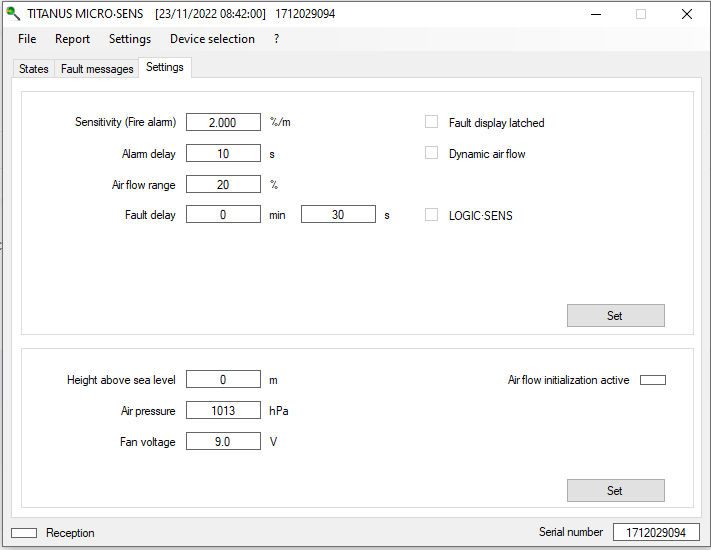Click the Sensitivity (Fire alarm) label
The height and width of the screenshot is (550, 711).
pos(125,122)
